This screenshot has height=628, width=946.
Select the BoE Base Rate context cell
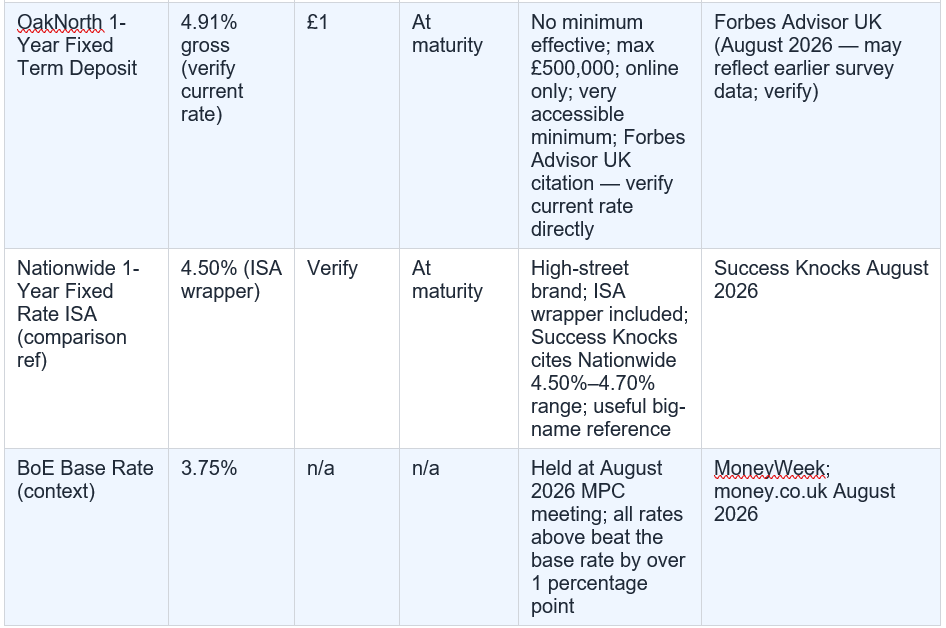pos(86,537)
